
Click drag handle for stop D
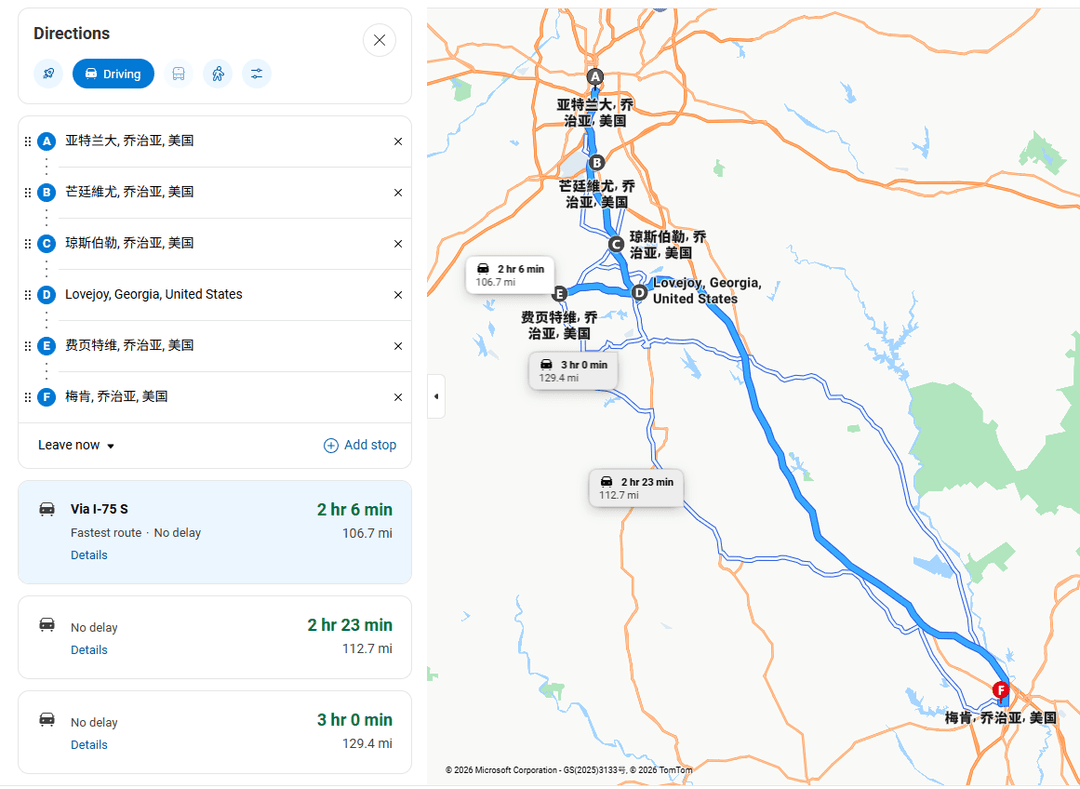point(28,295)
